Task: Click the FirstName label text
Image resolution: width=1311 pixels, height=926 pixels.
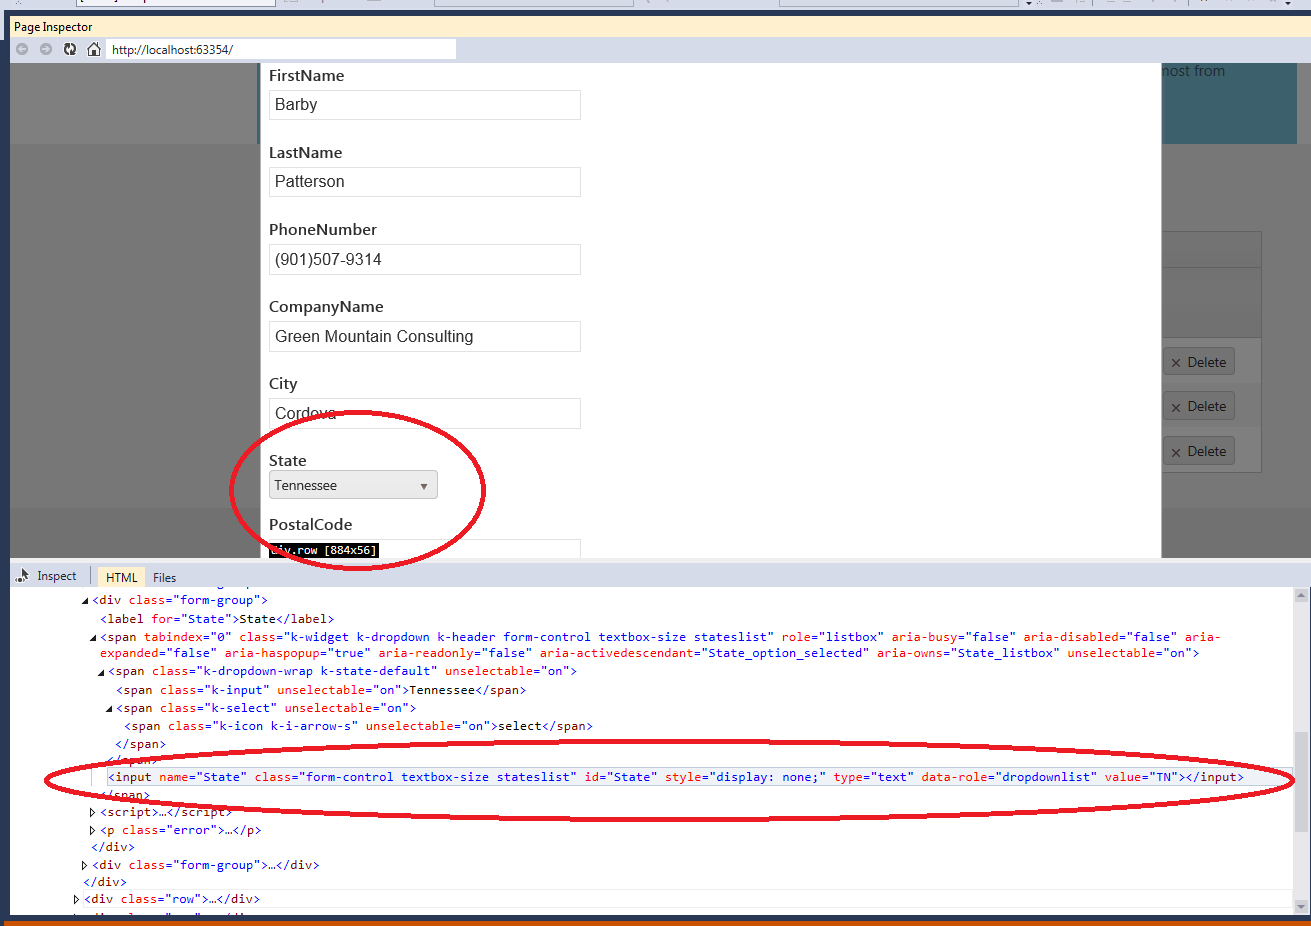Action: point(306,76)
